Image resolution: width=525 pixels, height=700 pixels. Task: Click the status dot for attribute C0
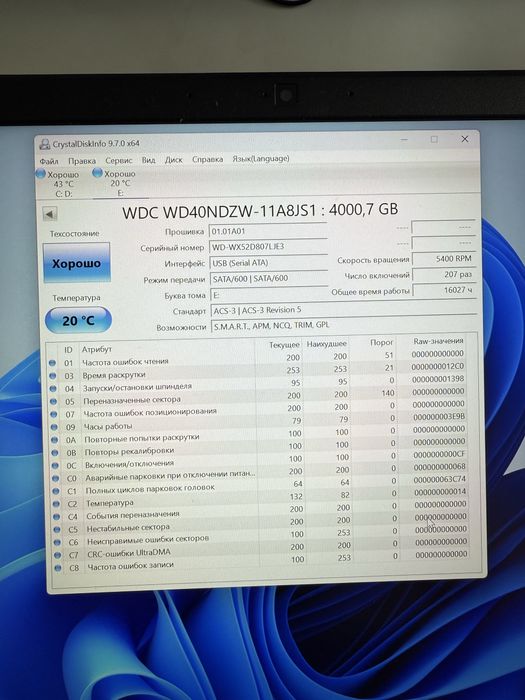click(x=55, y=478)
